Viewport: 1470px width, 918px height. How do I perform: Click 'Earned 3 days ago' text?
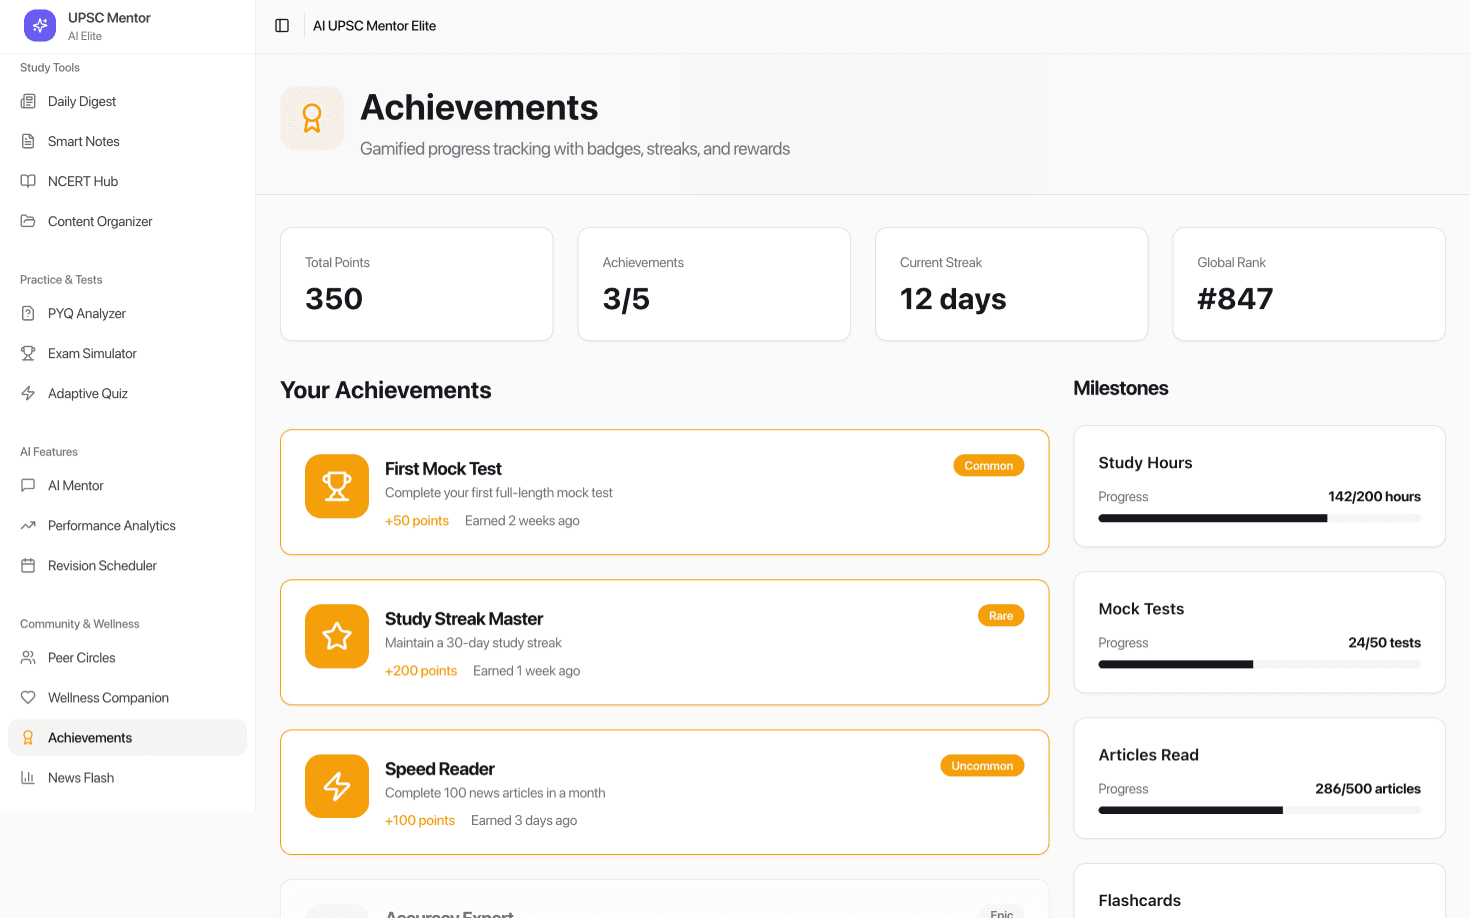524,821
